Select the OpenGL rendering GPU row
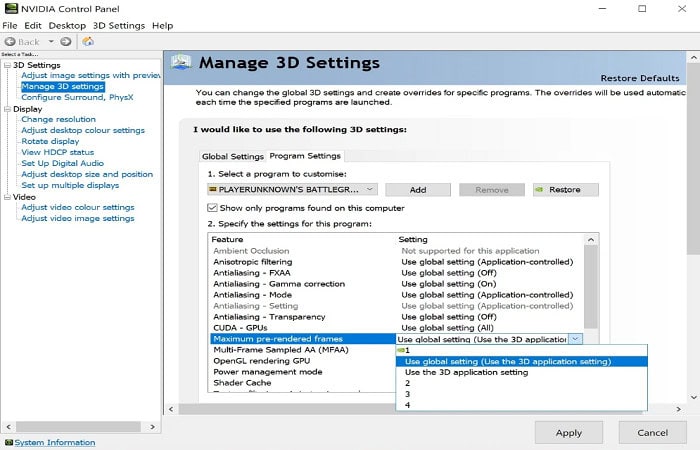 (x=303, y=361)
